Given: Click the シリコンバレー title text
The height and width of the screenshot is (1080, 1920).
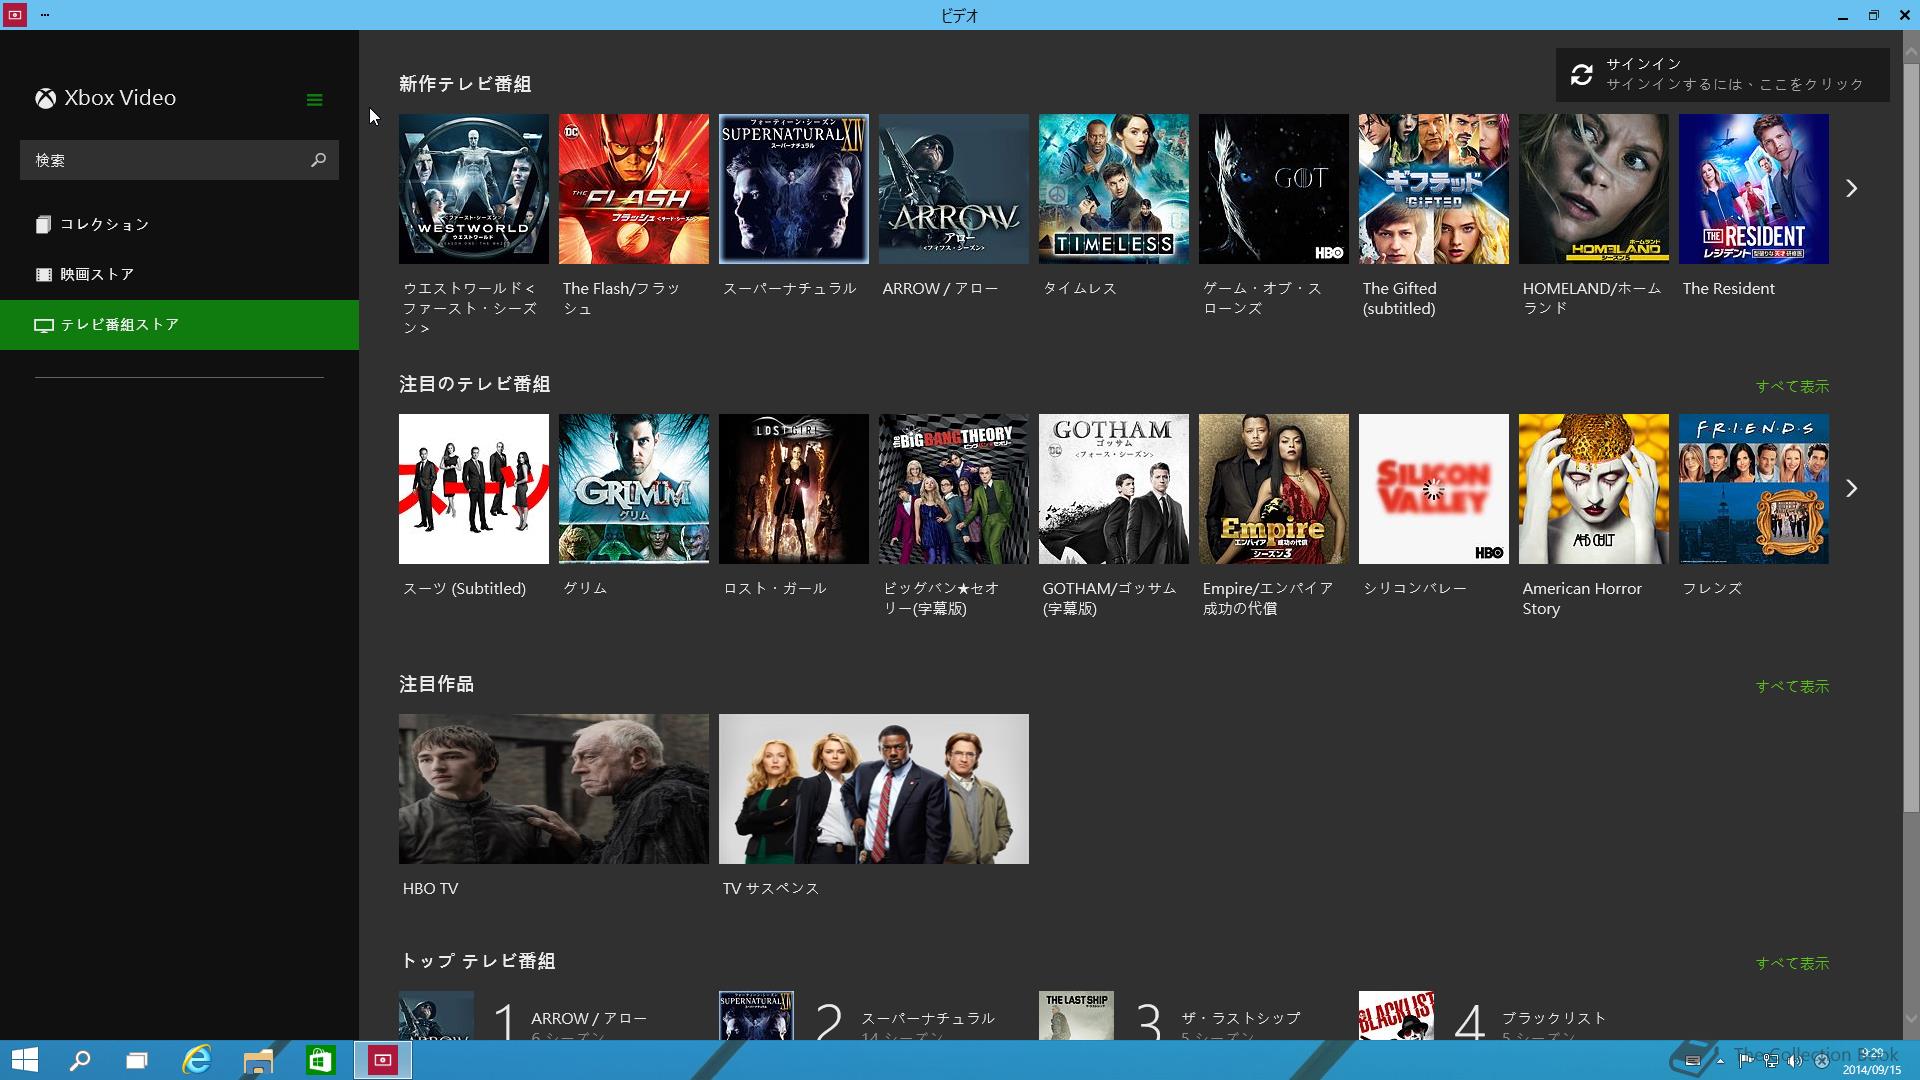Looking at the screenshot, I should 1414,588.
